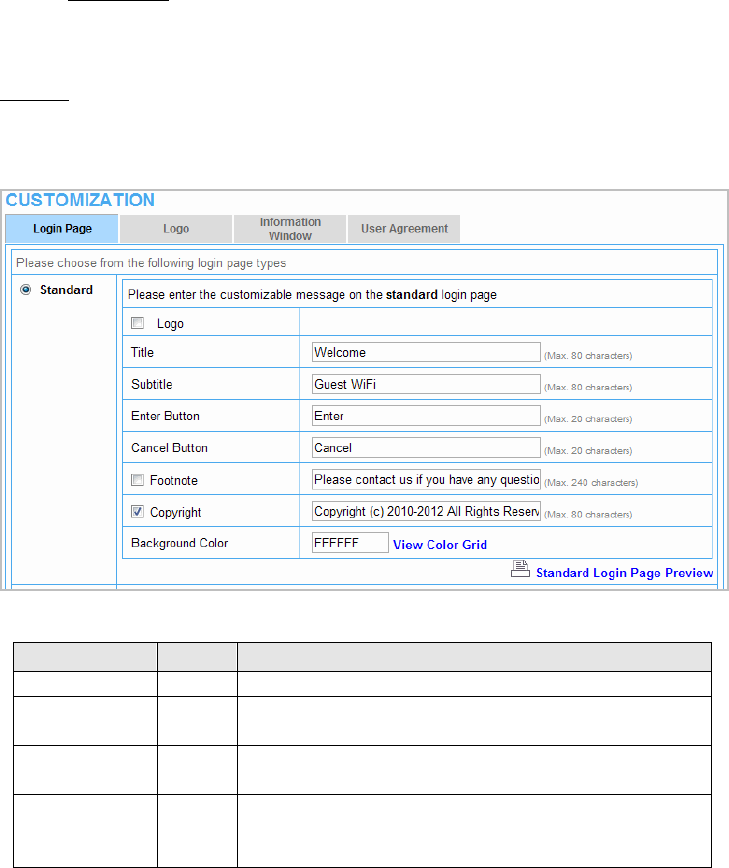Click the Footnote message text field
Screen dimensions: 729x868
tap(426, 479)
